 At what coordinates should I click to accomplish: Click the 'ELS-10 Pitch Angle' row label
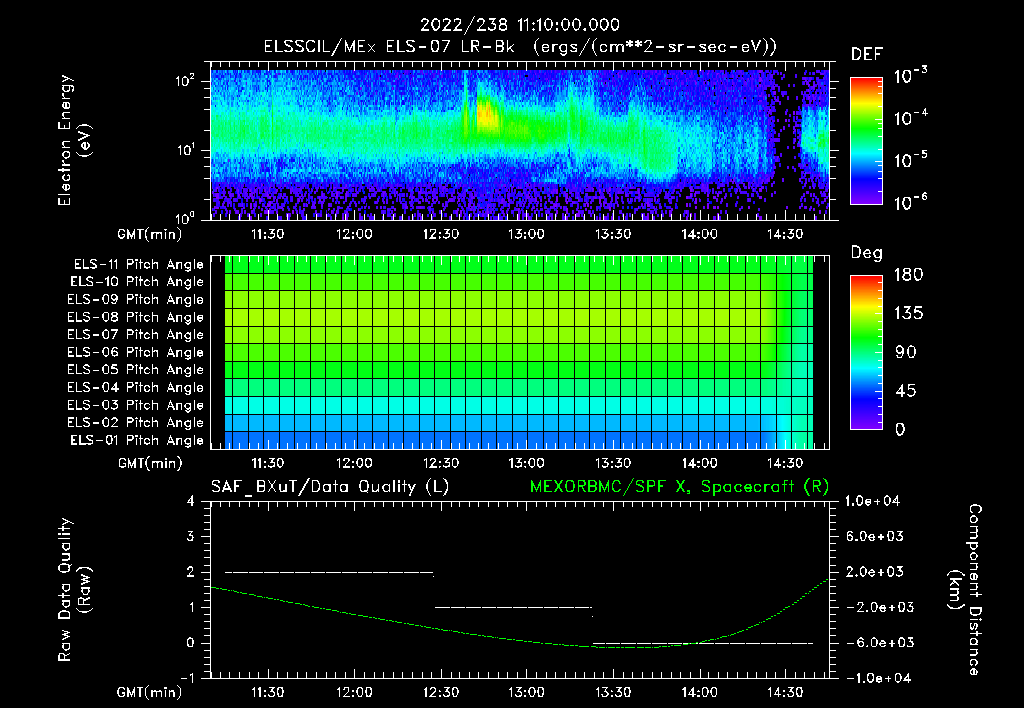point(137,282)
